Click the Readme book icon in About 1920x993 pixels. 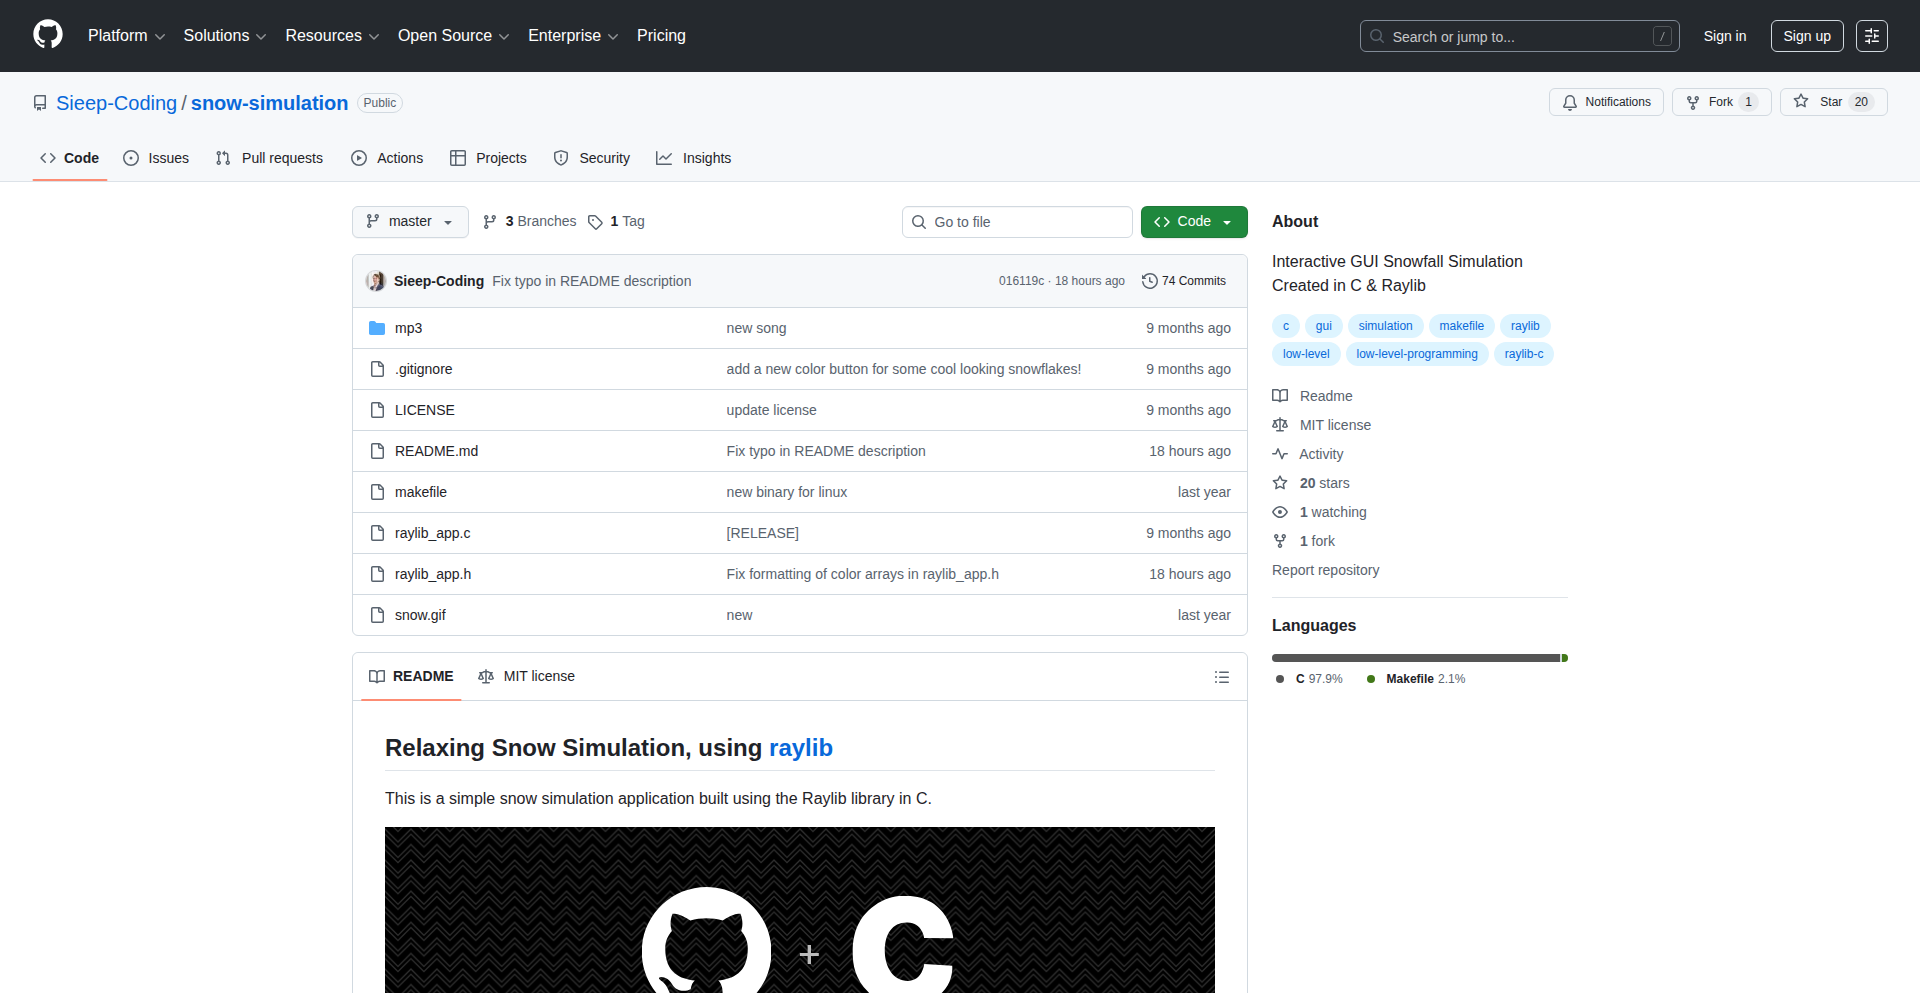[1280, 396]
